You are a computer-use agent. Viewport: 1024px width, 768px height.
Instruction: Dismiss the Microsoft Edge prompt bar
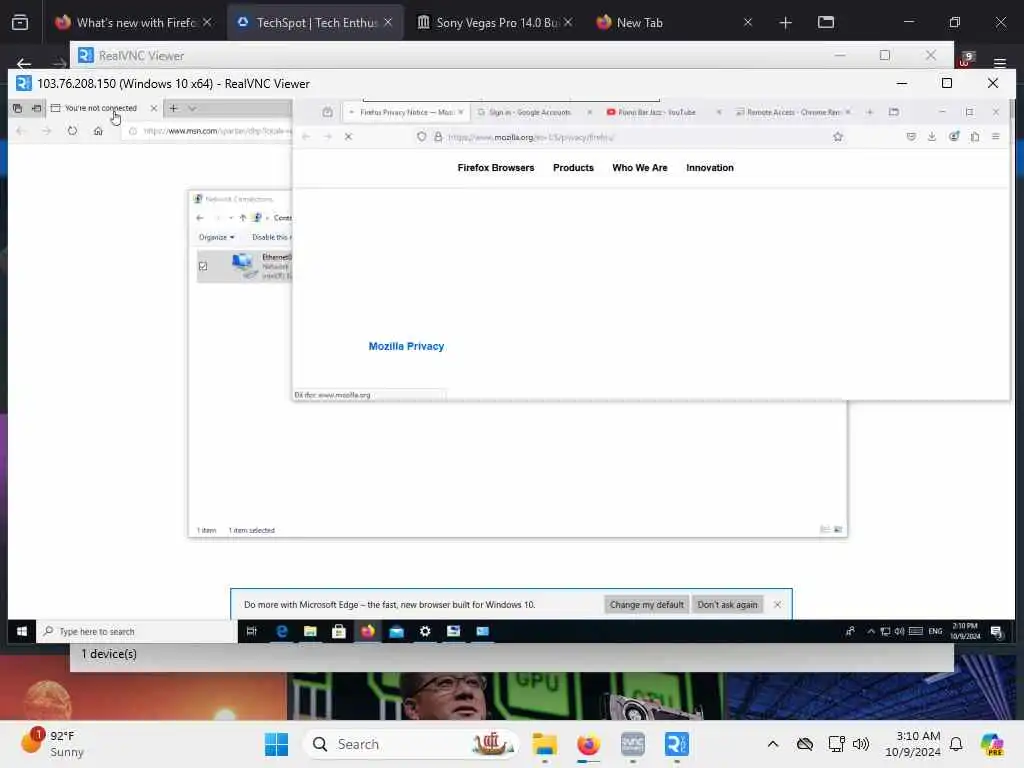777,605
